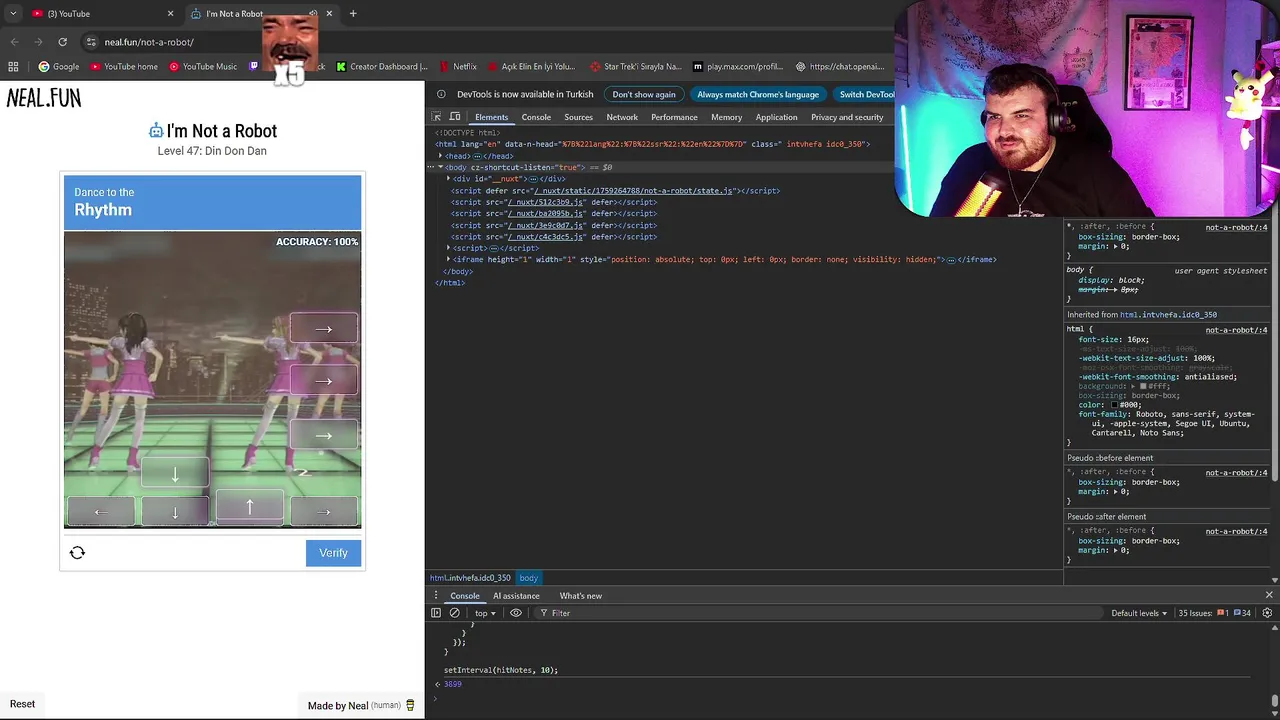Switch to the Elements panel tab

[491, 117]
